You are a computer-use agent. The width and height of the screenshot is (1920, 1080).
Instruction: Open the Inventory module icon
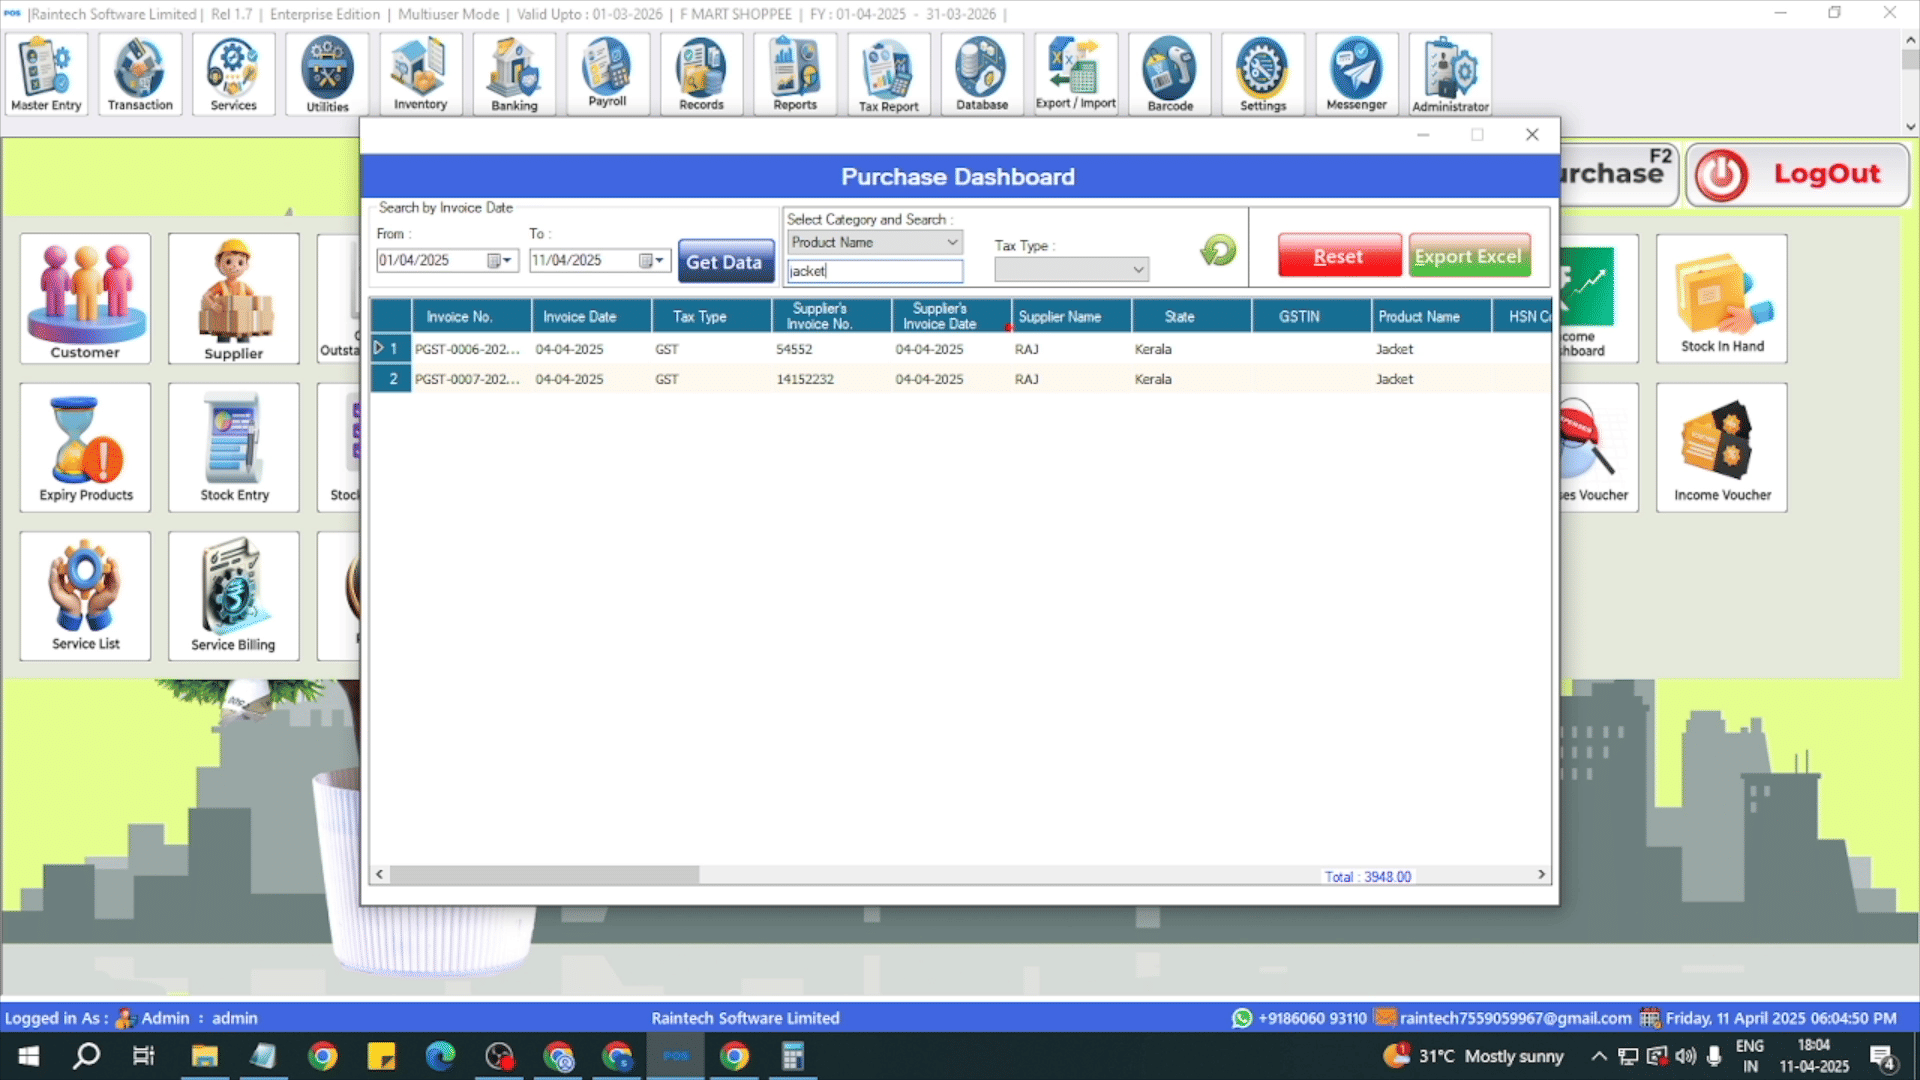[x=420, y=74]
